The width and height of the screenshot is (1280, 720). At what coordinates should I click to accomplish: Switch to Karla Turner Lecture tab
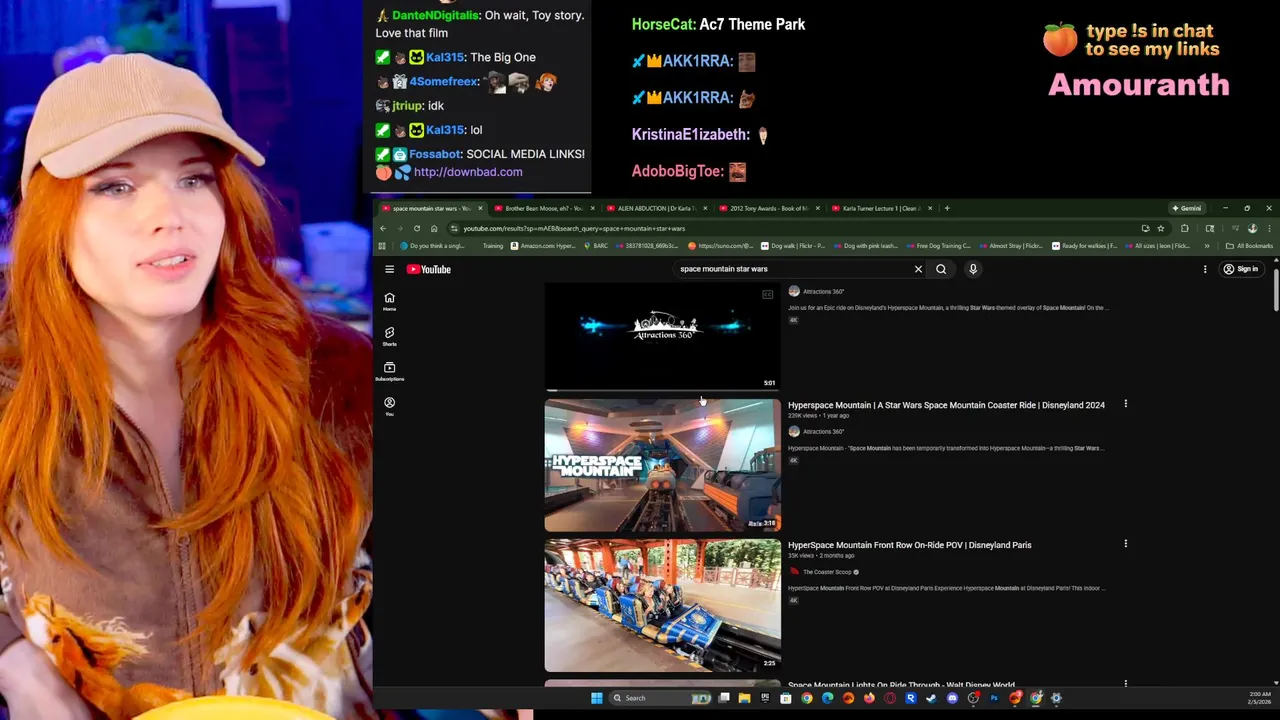880,208
